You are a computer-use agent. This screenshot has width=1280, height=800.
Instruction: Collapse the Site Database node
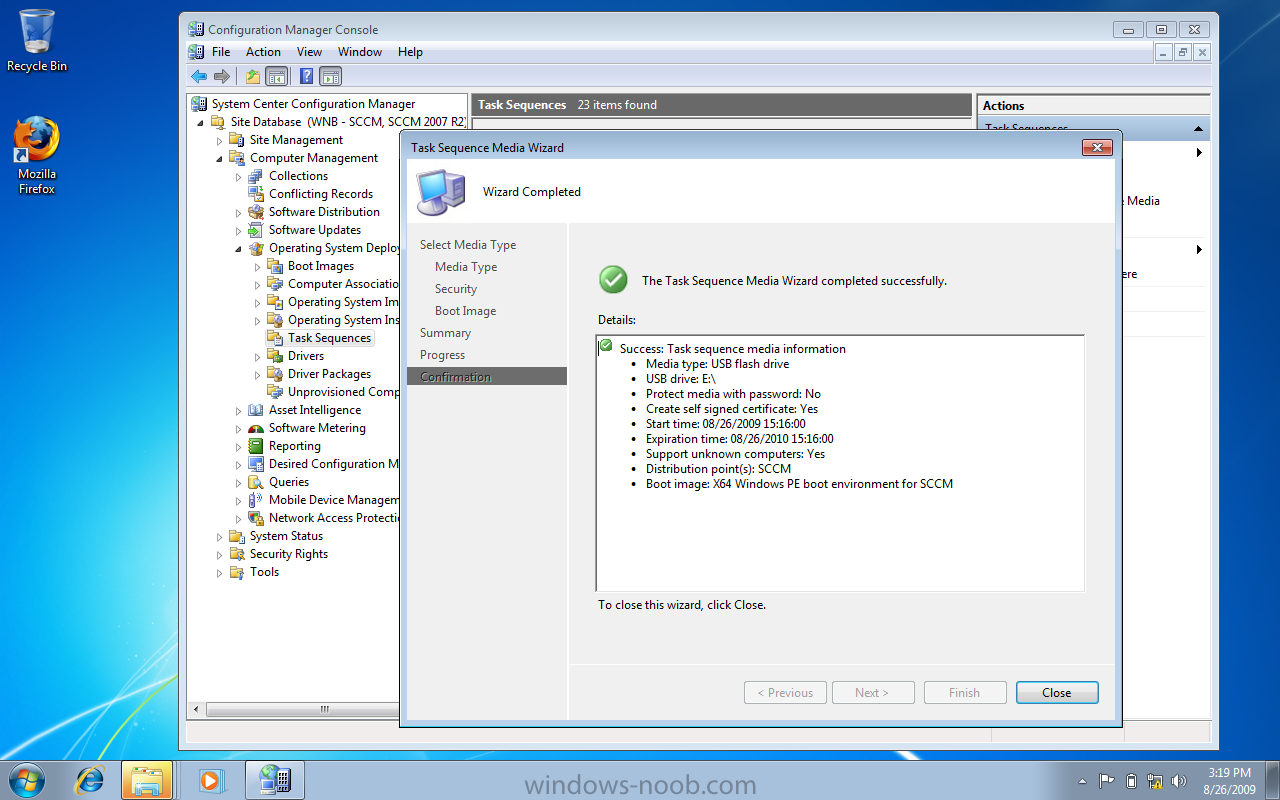click(x=200, y=123)
